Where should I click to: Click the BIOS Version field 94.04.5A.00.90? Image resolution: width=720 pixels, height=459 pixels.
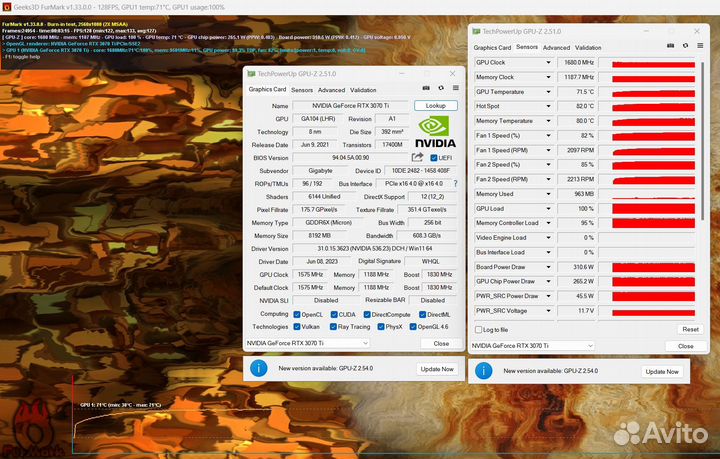click(350, 157)
